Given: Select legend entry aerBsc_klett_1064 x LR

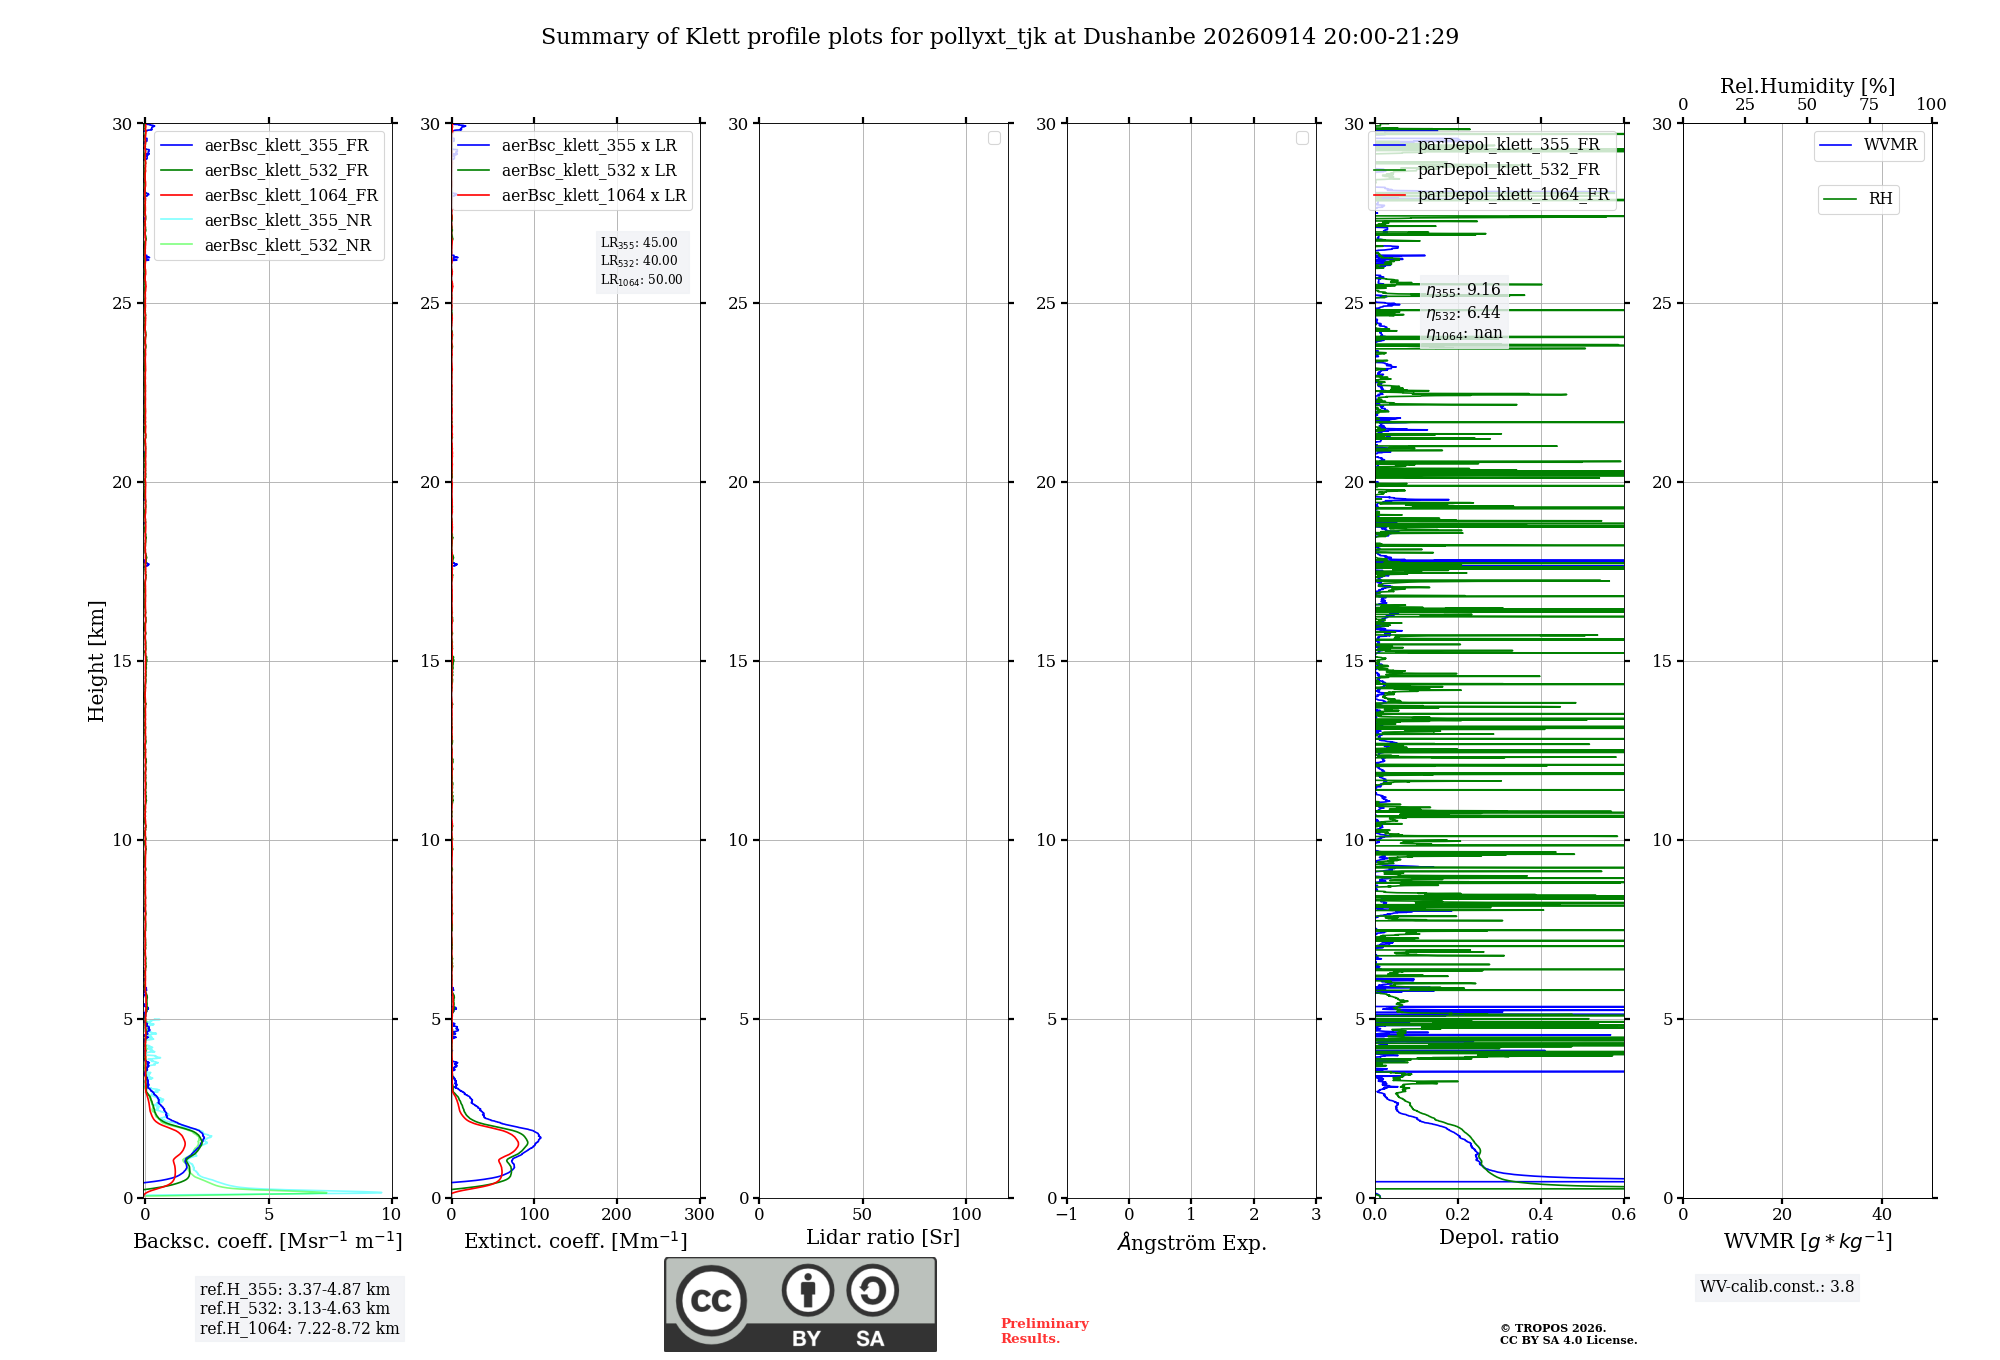Looking at the screenshot, I should pos(573,196).
